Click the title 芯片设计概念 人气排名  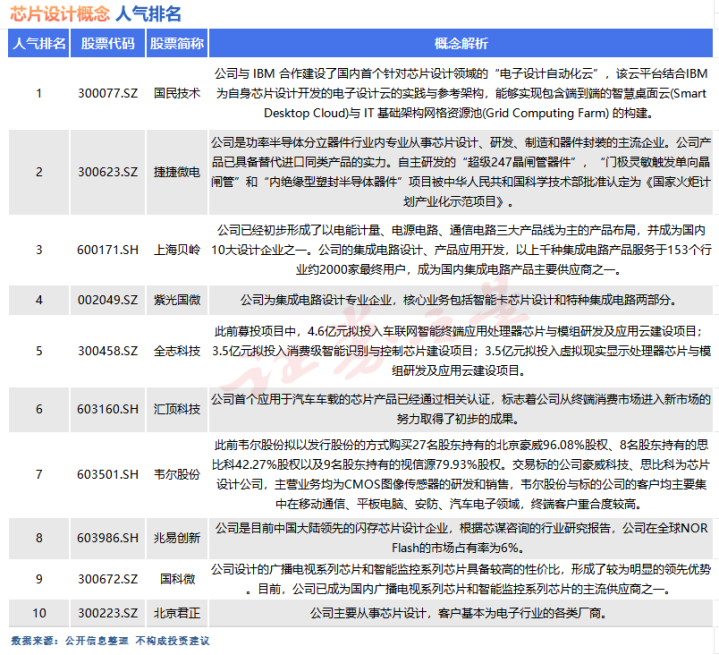(x=95, y=14)
